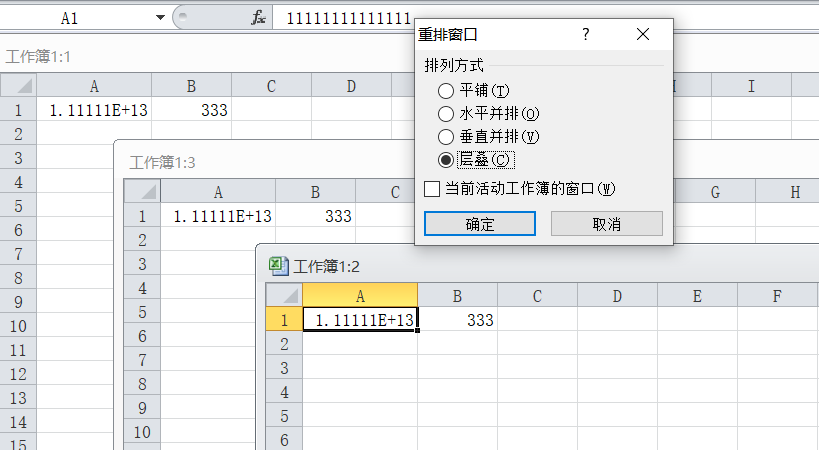Screen dimensions: 819x450
Task: Select the 层叠 radio option
Action: click(446, 159)
